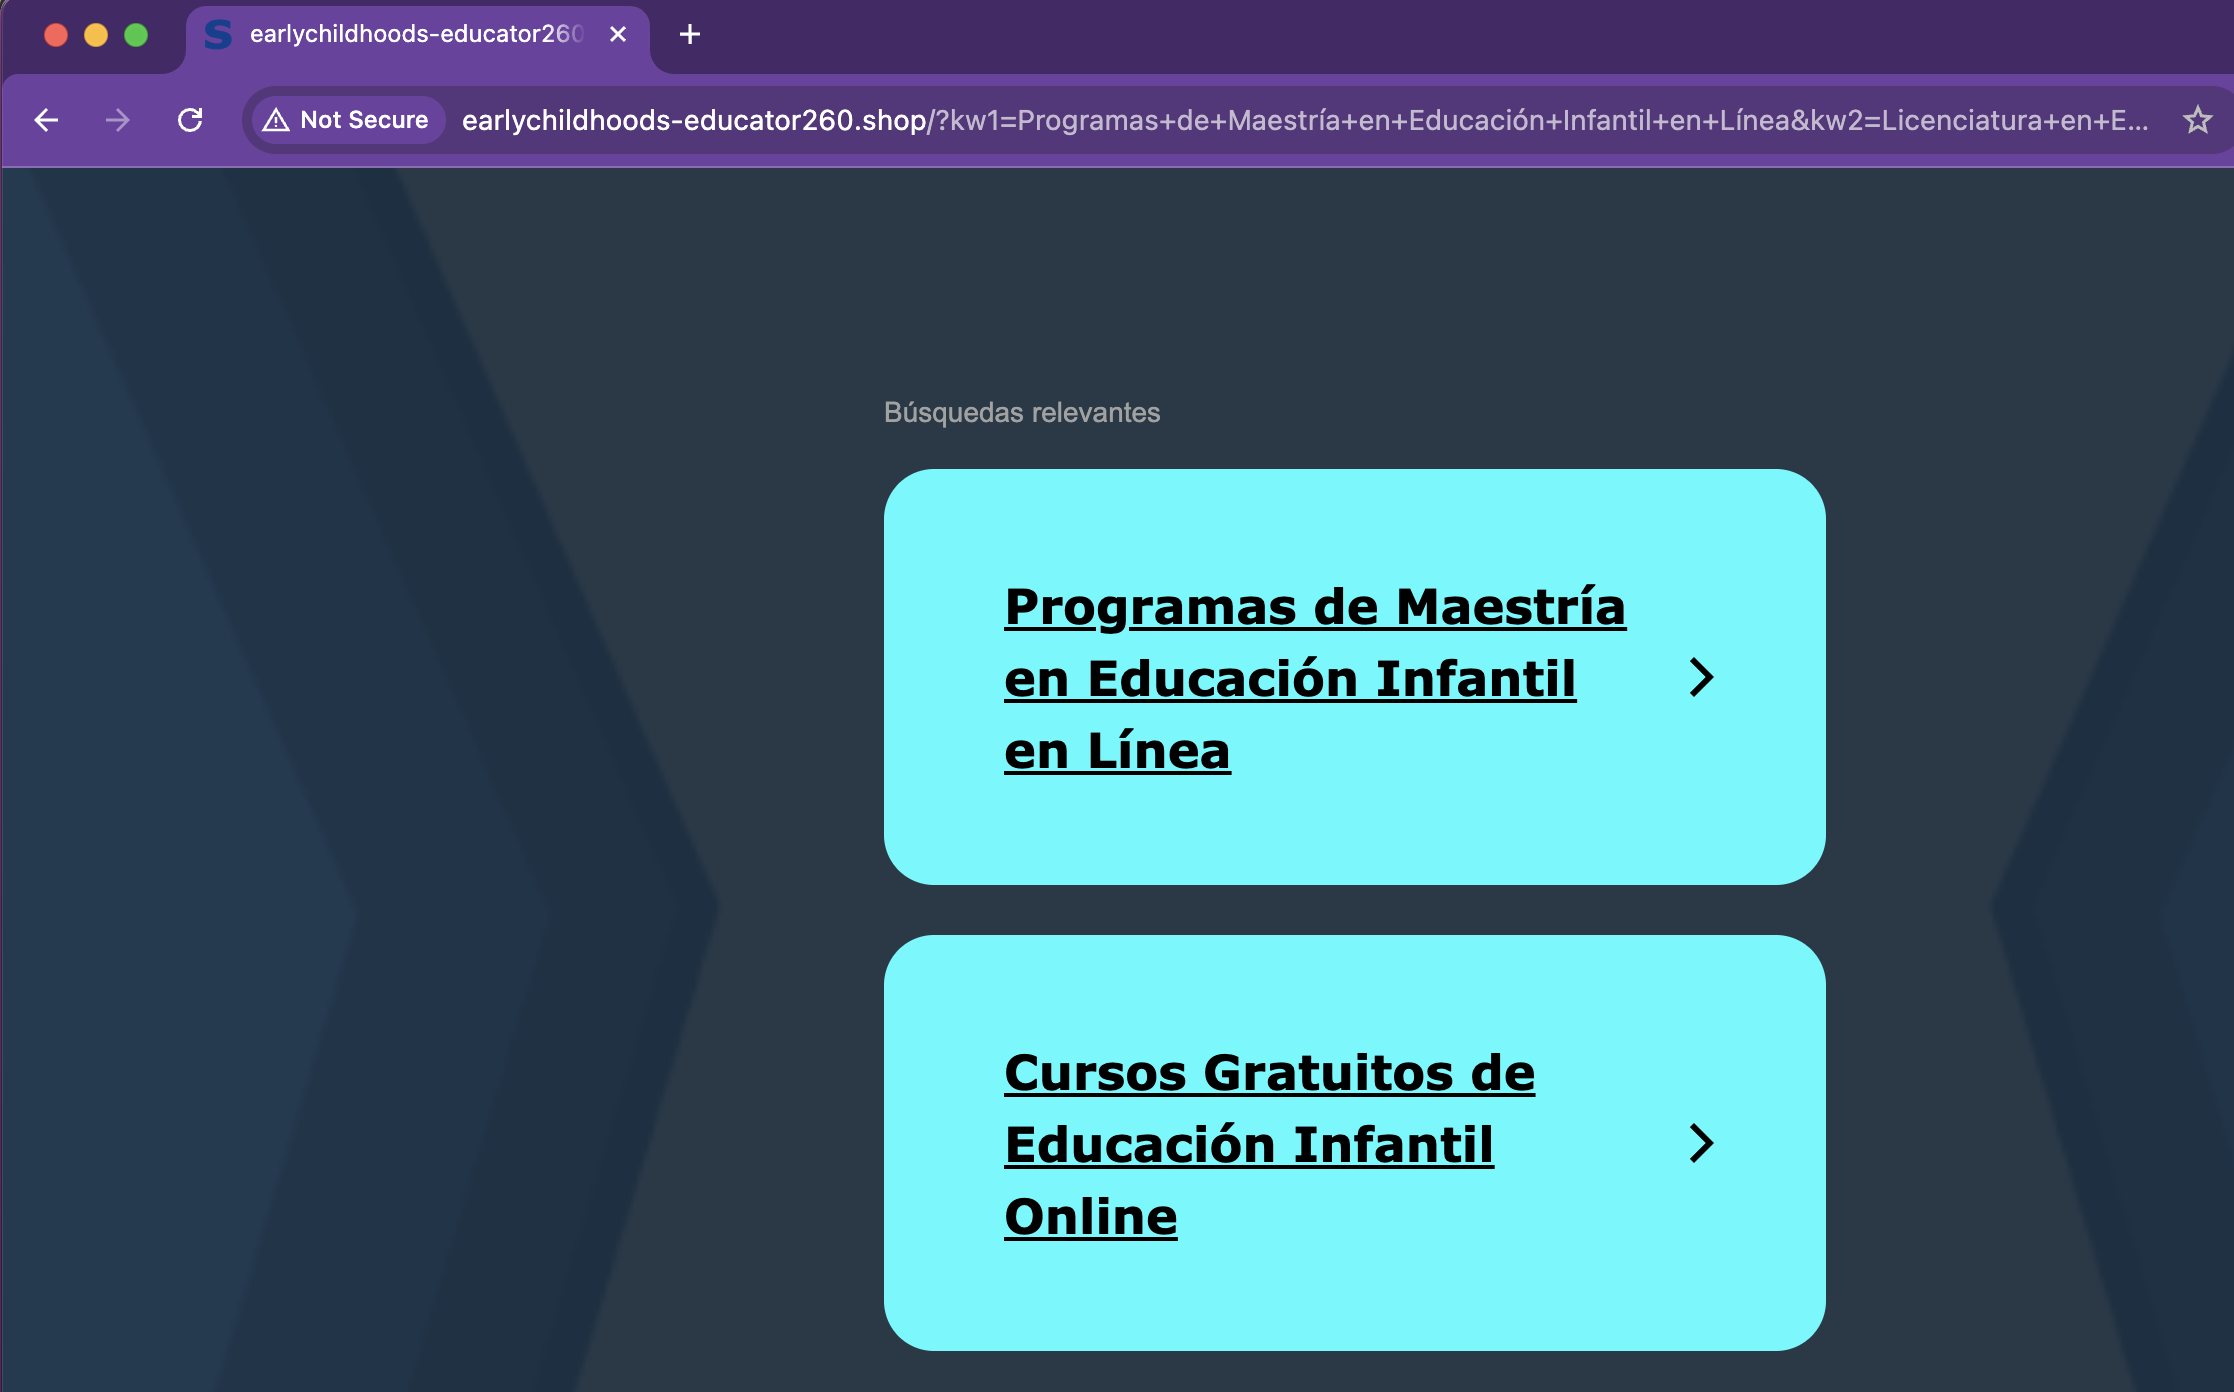
Task: Click the Búsquedas relevantes heading
Action: tap(1021, 412)
